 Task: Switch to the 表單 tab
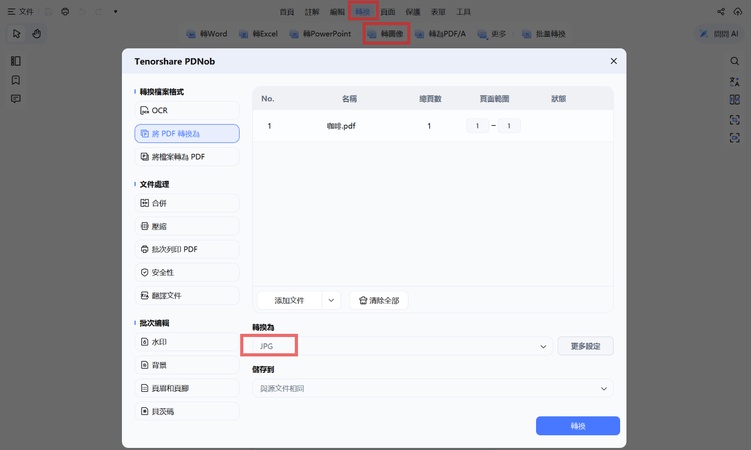[x=438, y=12]
